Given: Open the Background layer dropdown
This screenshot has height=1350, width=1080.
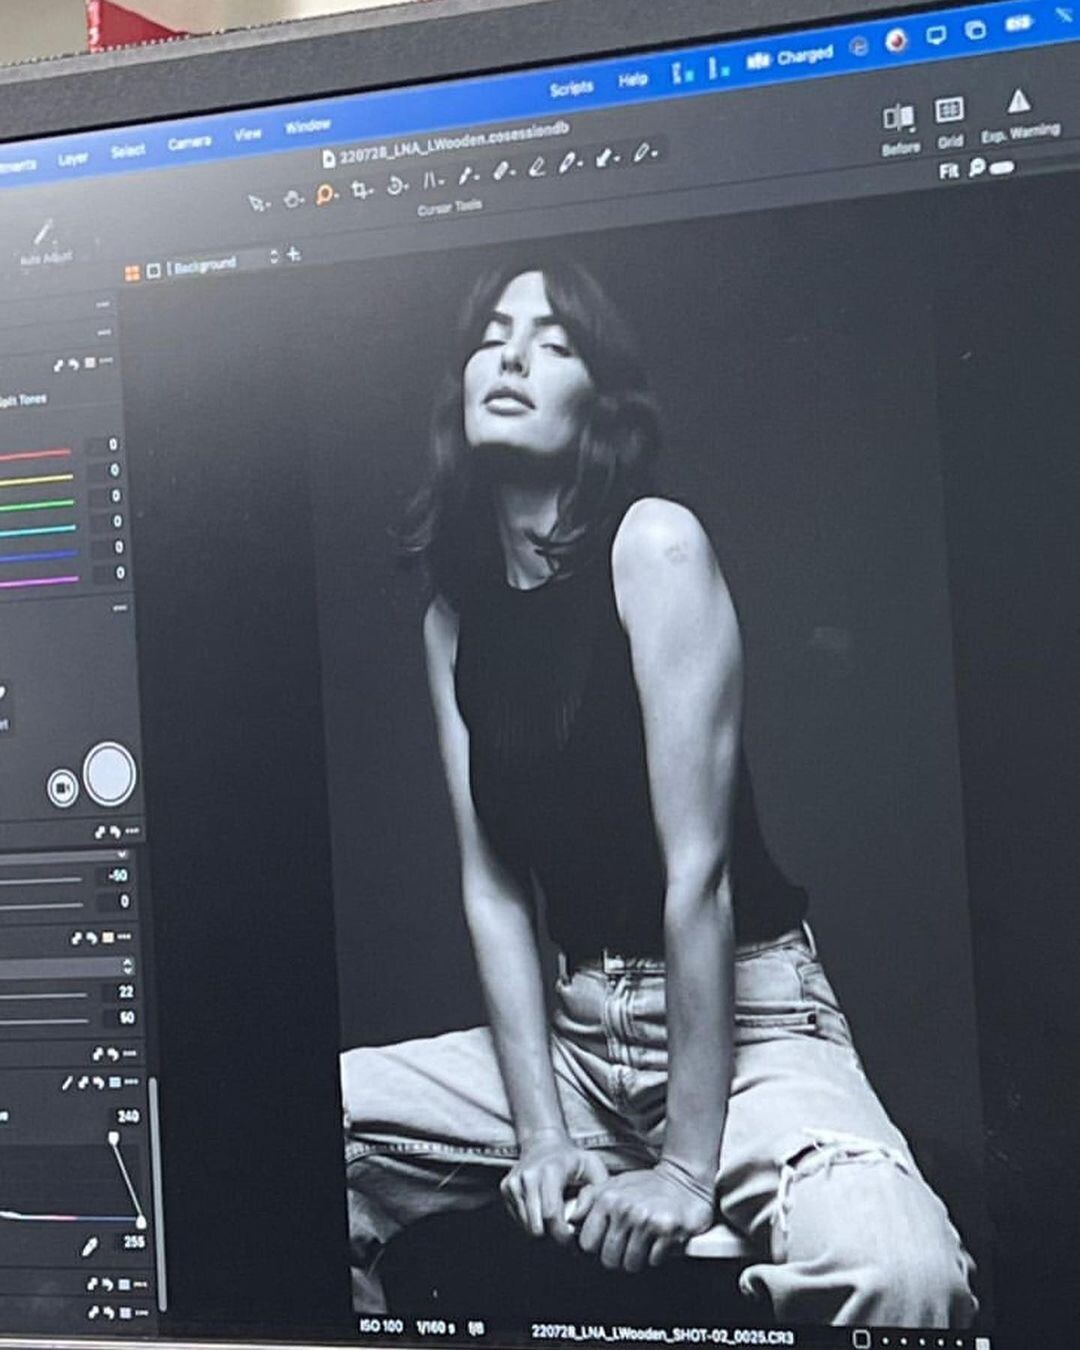Looking at the screenshot, I should (x=222, y=263).
